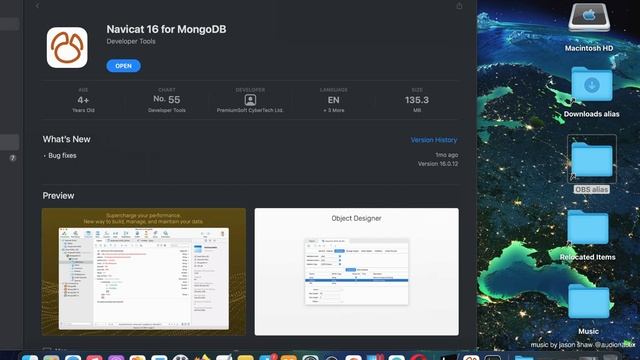Viewport: 640px width, 360px height.
Task: Click the 'EN' language value
Action: (333, 100)
